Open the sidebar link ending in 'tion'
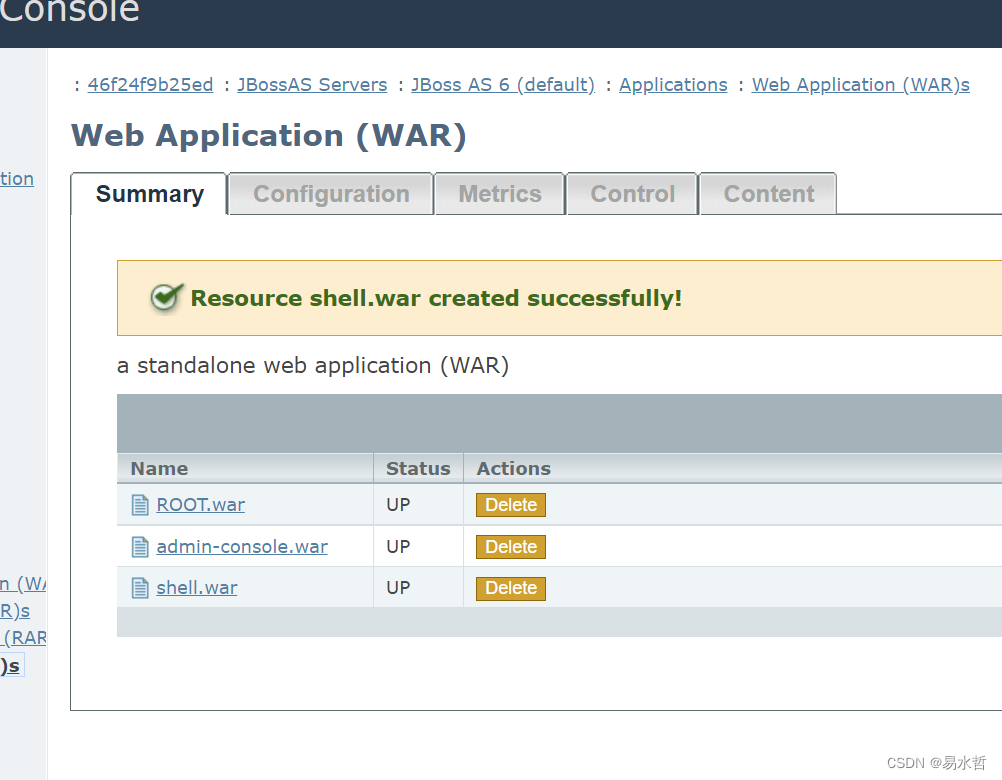 pyautogui.click(x=17, y=178)
